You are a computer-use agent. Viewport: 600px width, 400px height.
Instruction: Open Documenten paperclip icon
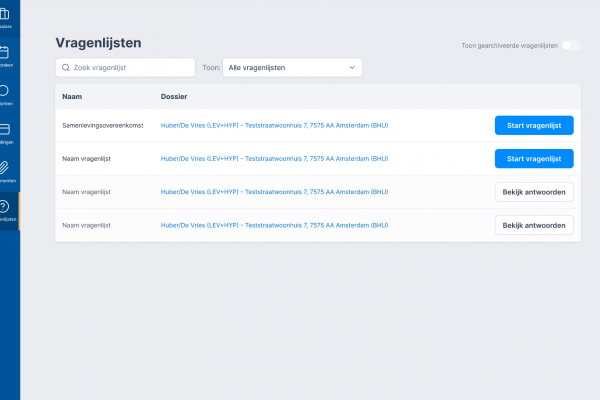tap(5, 169)
